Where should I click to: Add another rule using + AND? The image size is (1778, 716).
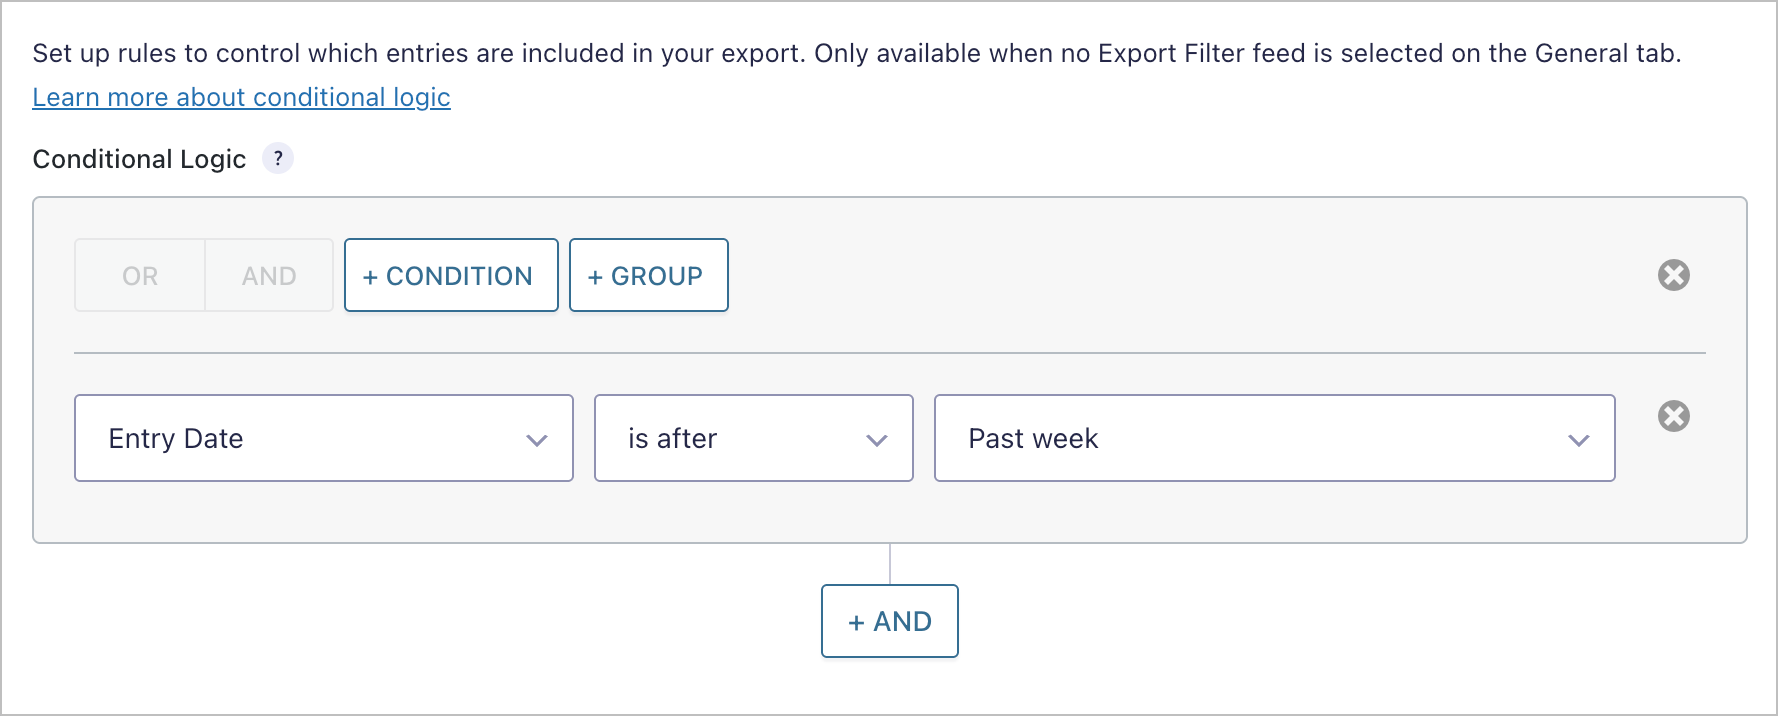click(x=889, y=621)
